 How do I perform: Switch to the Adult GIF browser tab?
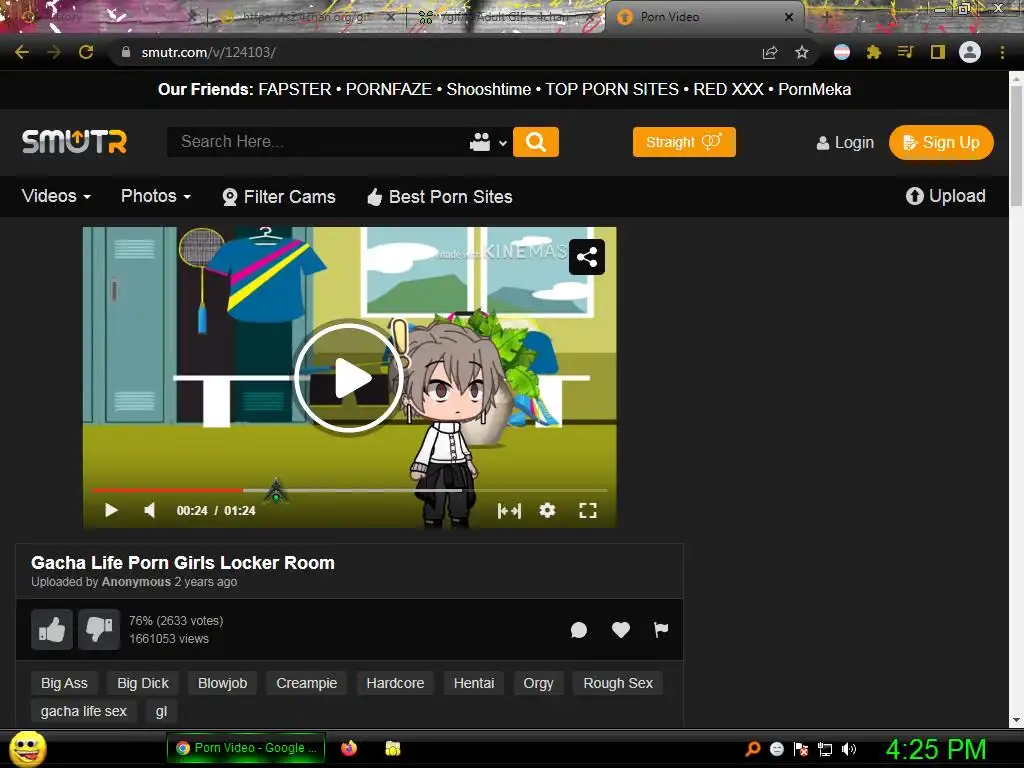[506, 17]
